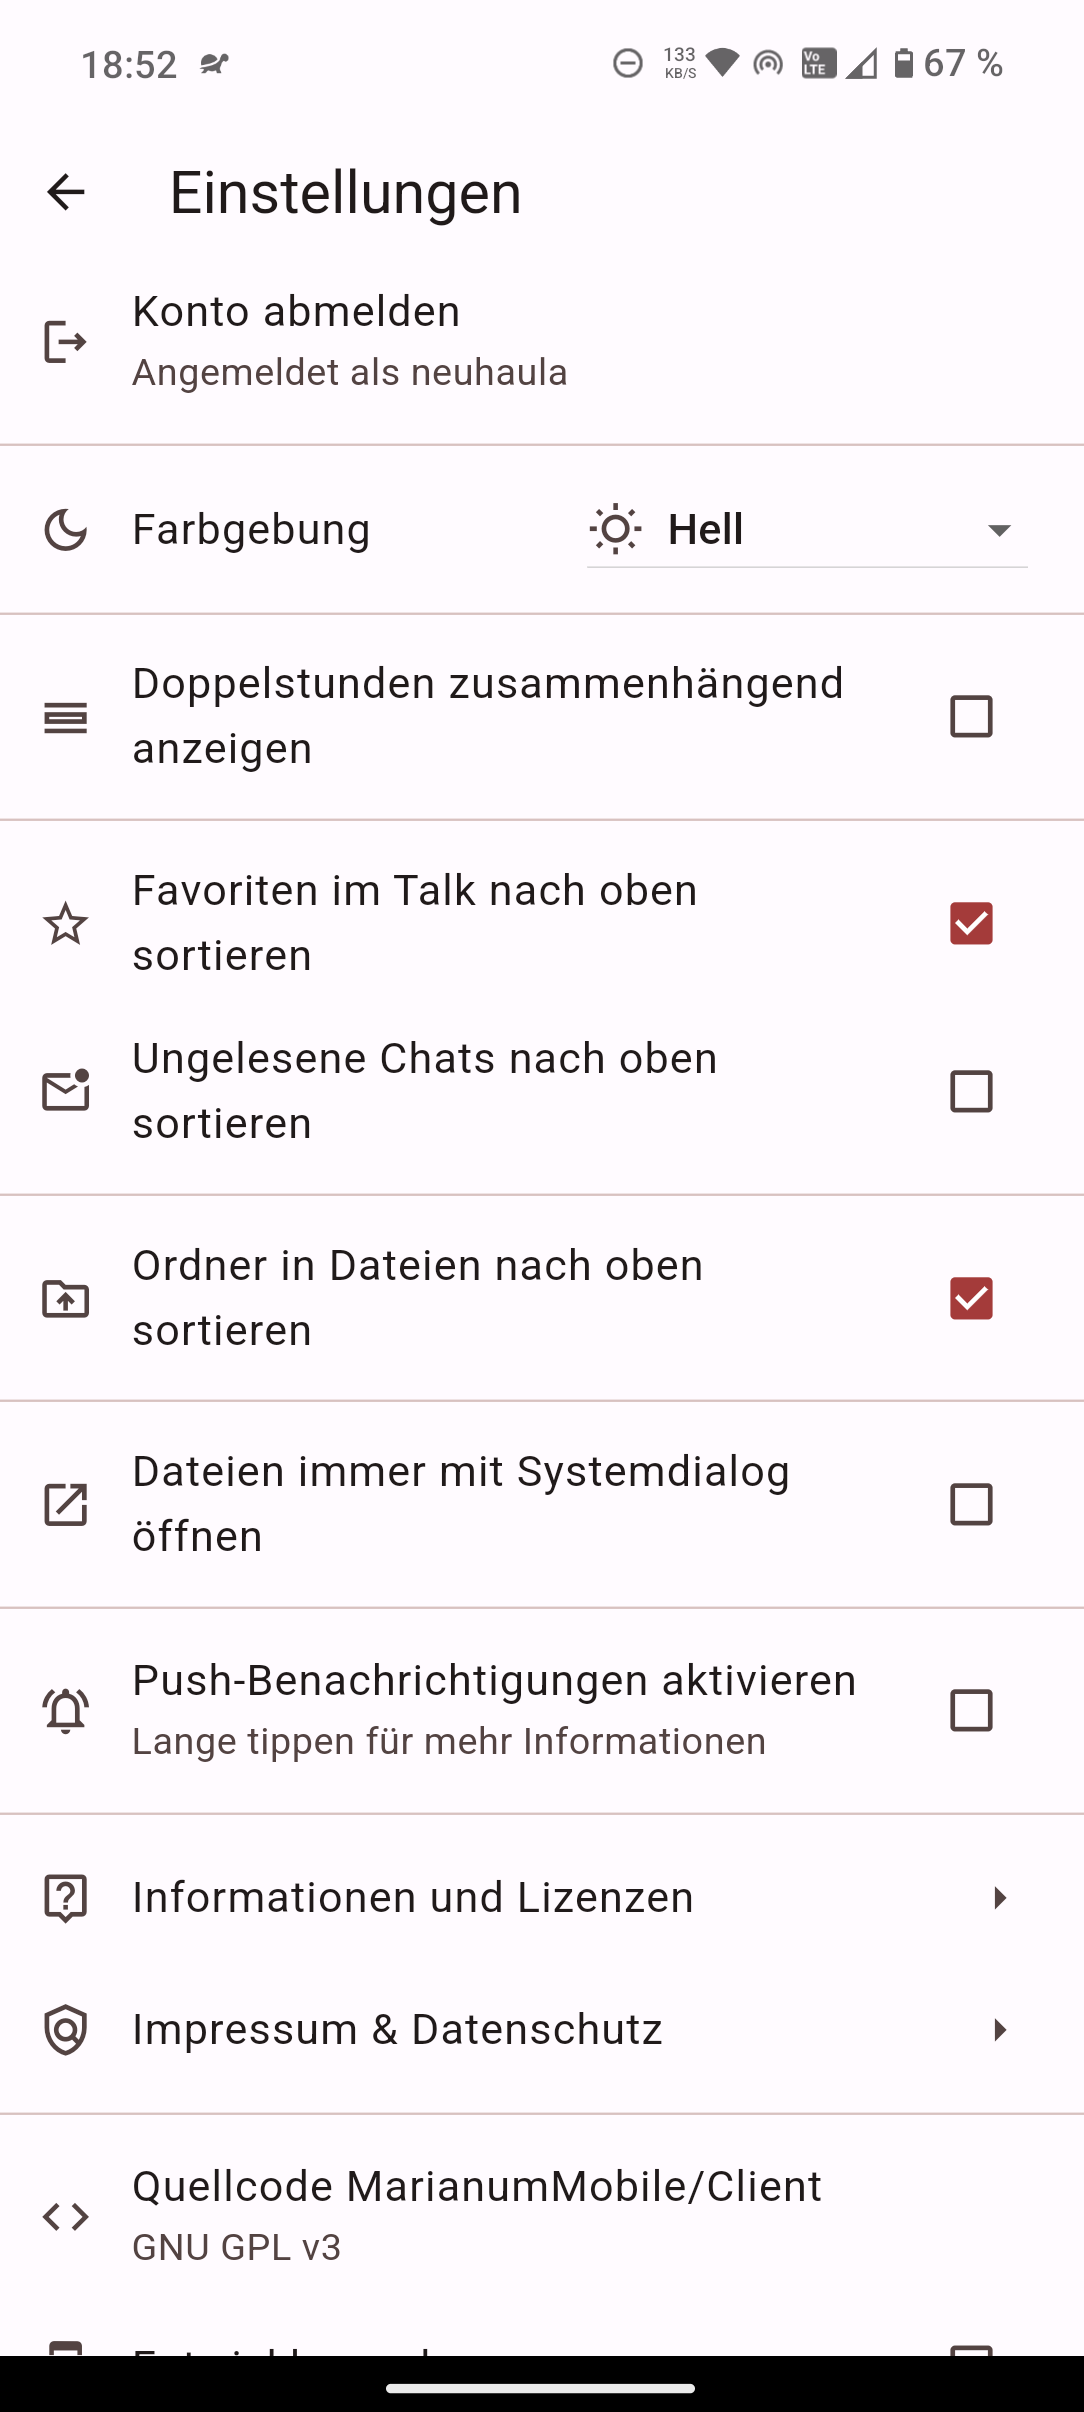Tap the star icon for Favoriten sorting
1084x2412 pixels.
[x=66, y=923]
